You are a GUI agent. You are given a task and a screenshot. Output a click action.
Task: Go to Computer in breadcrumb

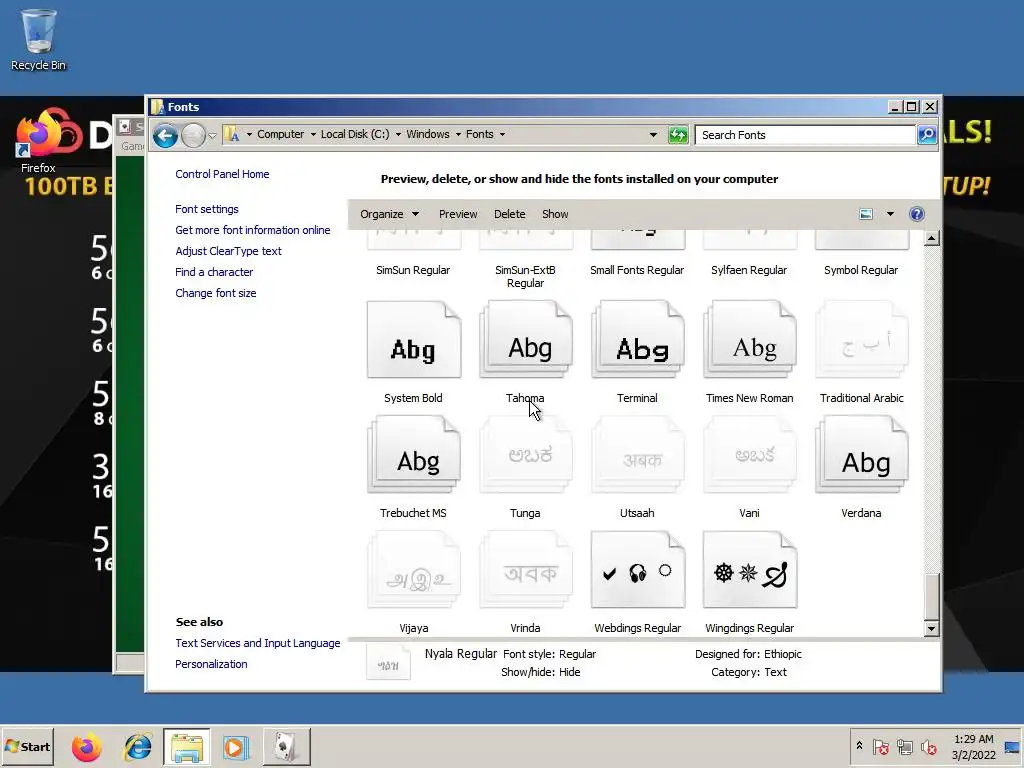point(281,135)
